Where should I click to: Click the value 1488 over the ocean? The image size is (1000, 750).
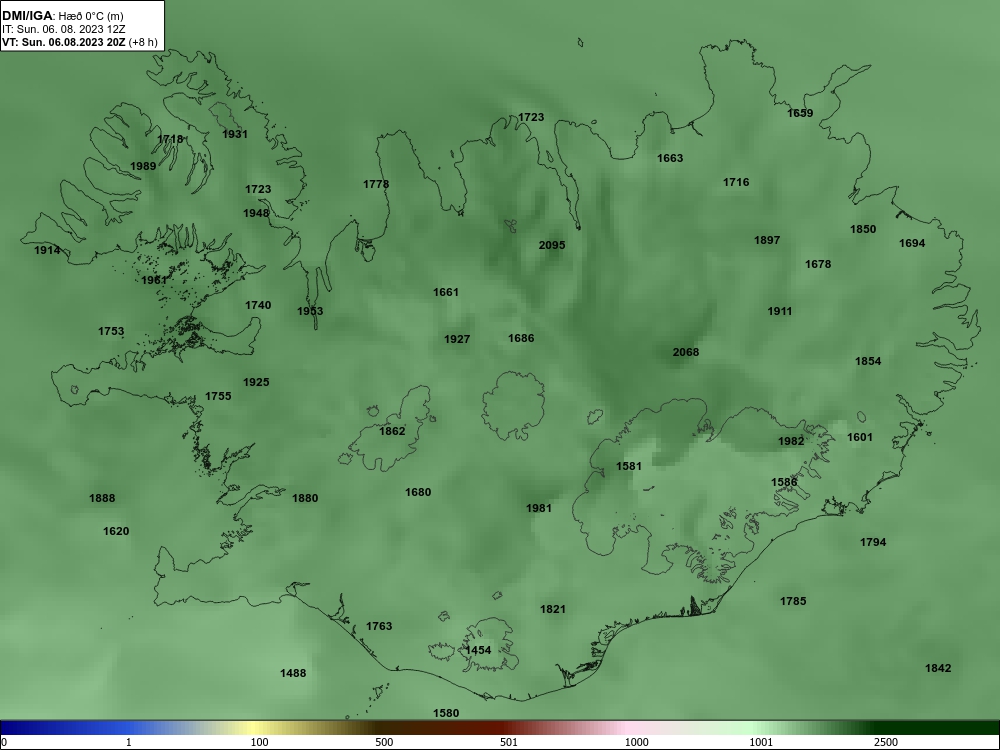pos(293,673)
